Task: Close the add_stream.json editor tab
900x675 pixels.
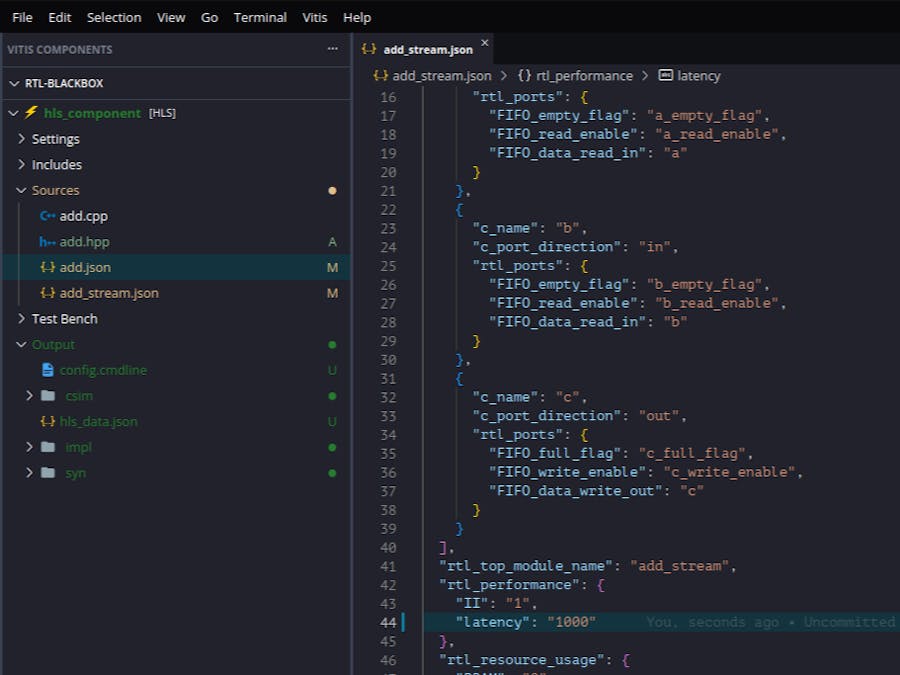Action: click(485, 43)
